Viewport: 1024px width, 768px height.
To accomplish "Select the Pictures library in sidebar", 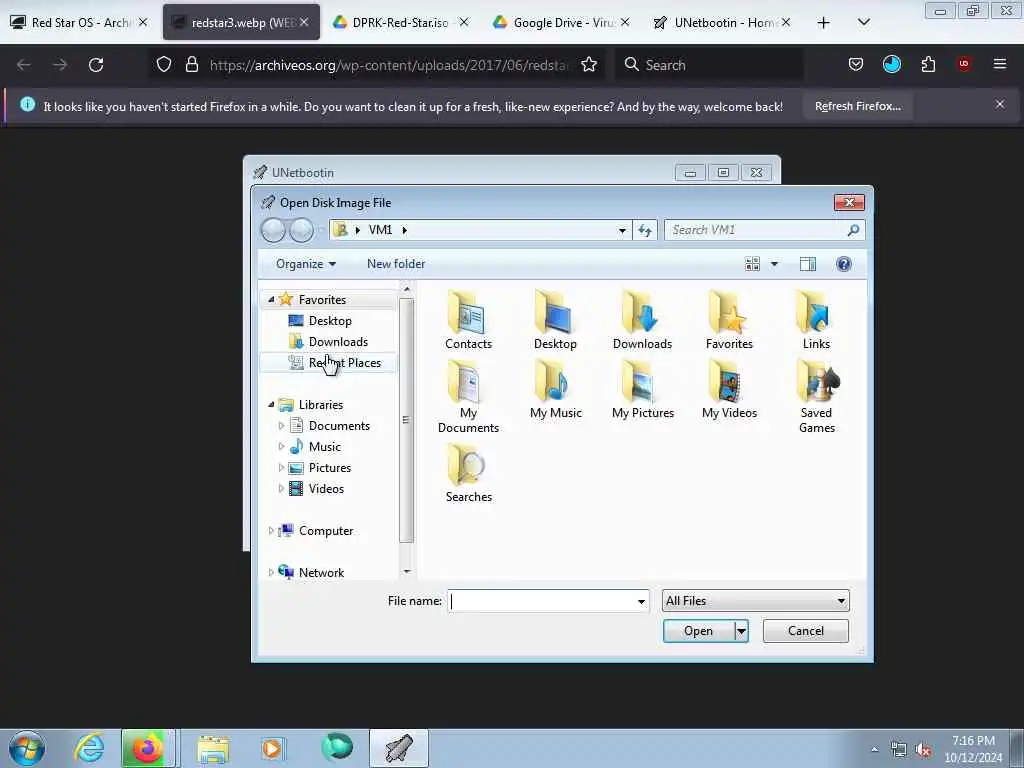I will click(329, 468).
